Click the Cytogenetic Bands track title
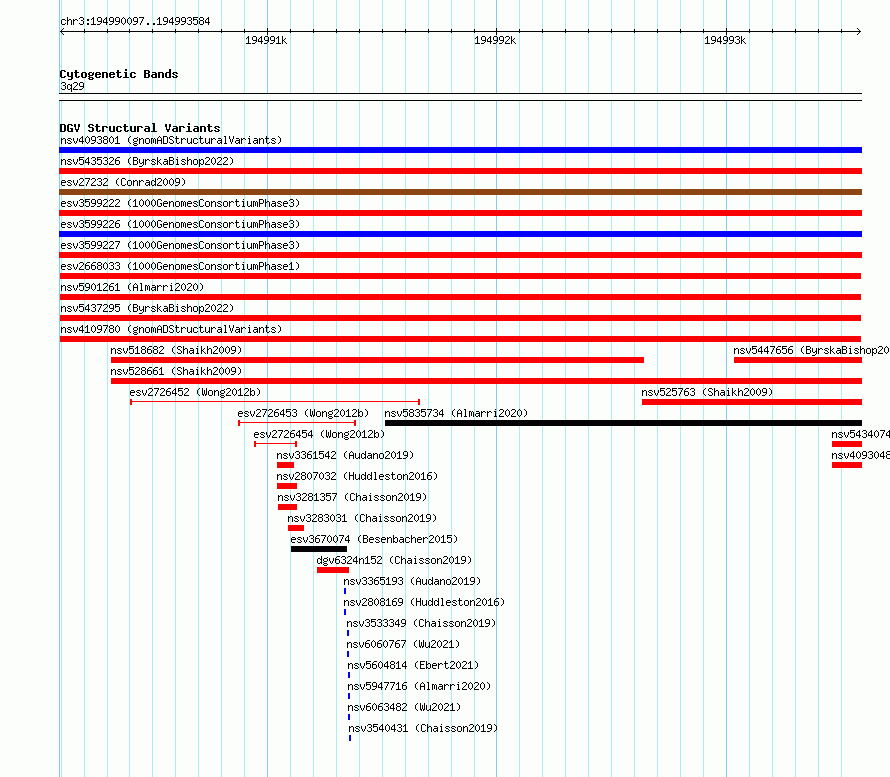Viewport: 890px width, 777px height. click(x=119, y=74)
